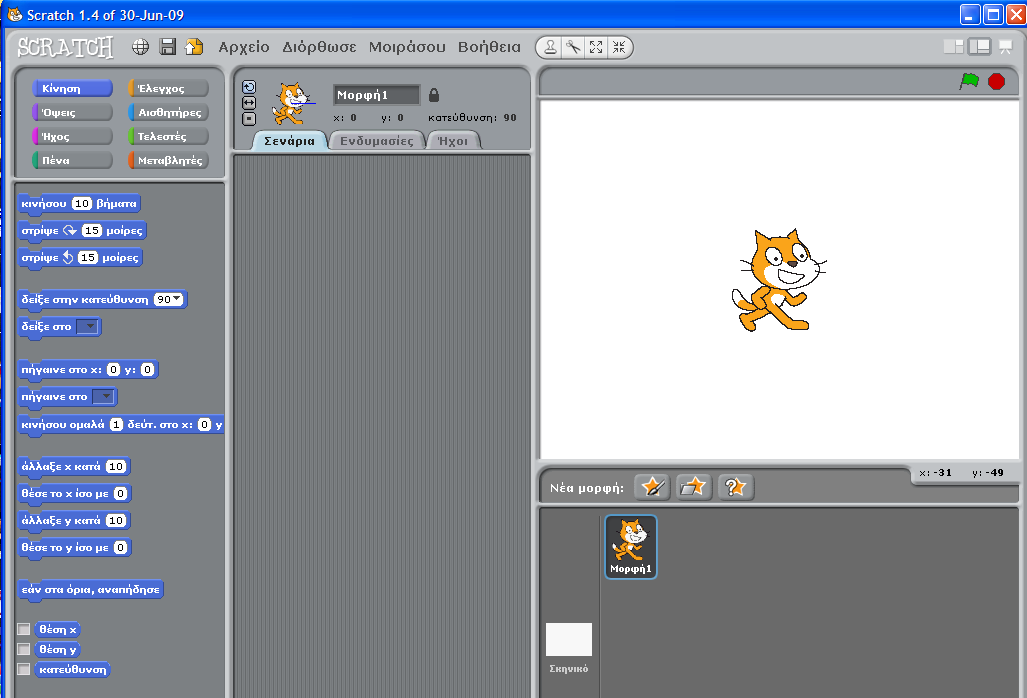
Task: Switch to the Ήχοι tab
Action: tap(453, 141)
